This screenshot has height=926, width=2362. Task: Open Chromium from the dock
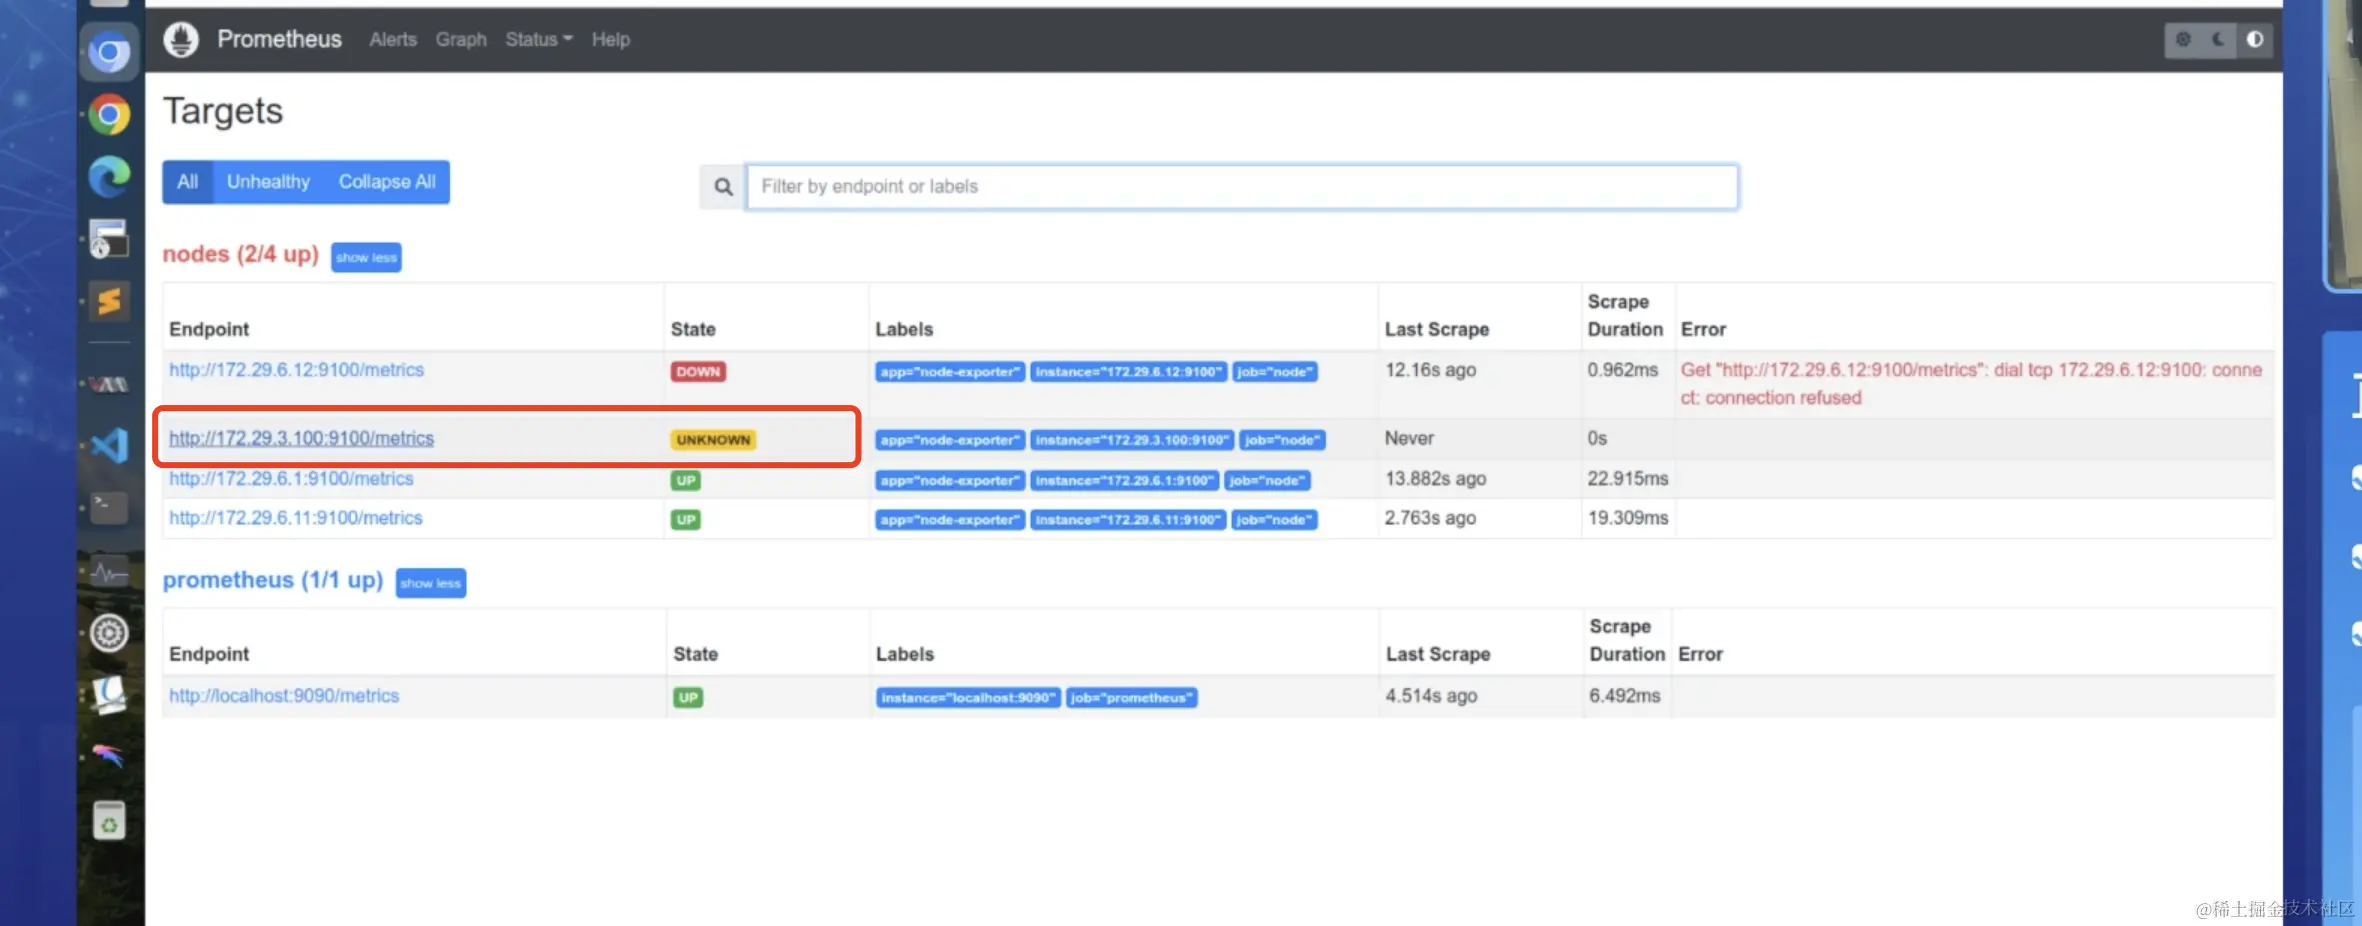point(109,53)
